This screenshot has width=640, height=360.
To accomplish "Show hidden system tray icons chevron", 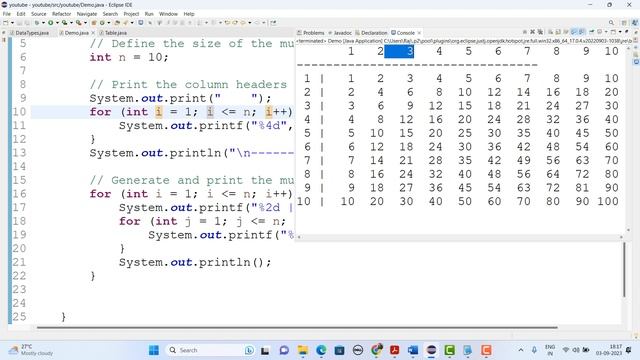I will (521, 350).
